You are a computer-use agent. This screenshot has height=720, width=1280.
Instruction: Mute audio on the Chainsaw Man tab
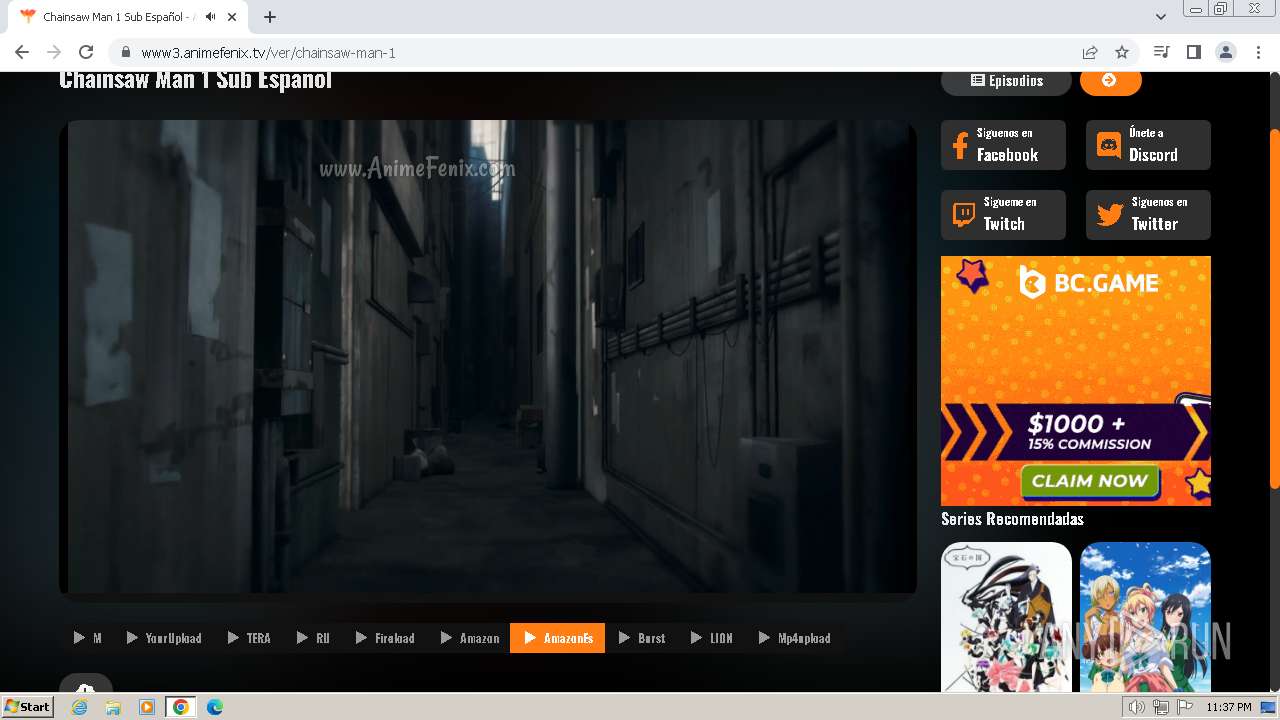click(210, 17)
